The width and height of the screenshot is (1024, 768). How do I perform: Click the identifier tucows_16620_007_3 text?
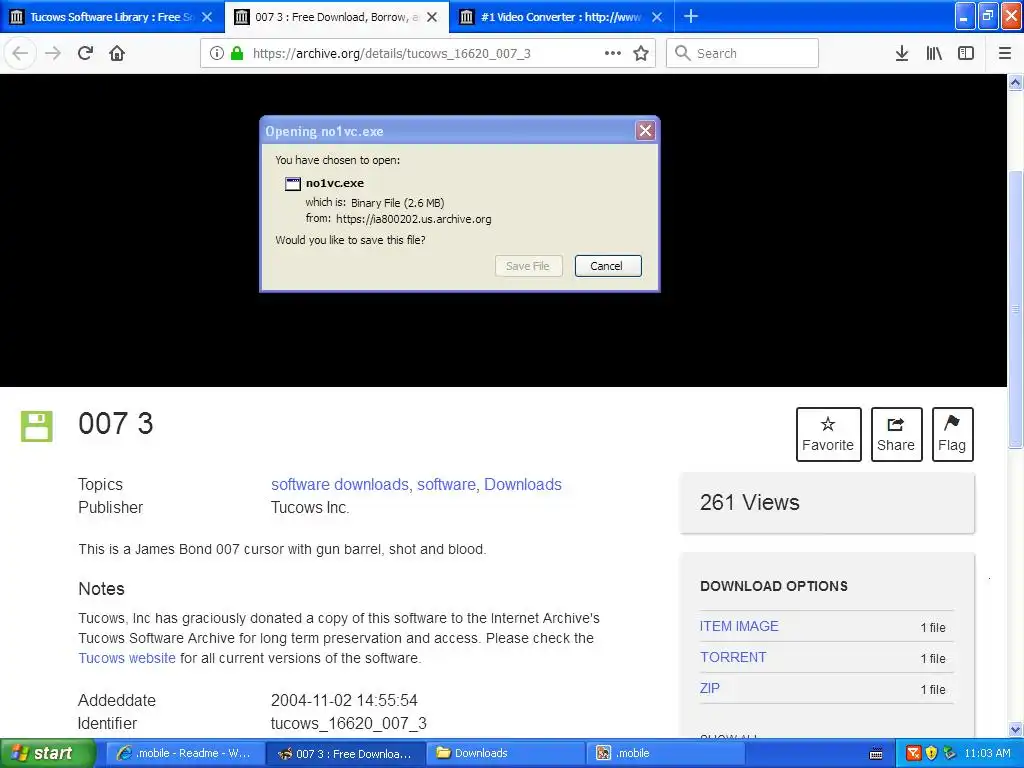click(x=349, y=724)
